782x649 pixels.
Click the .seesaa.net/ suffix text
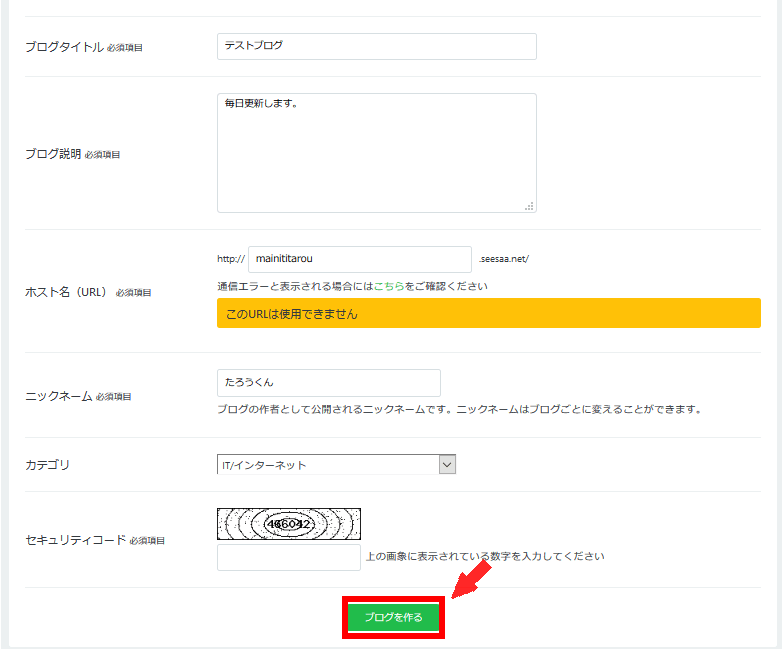[504, 259]
